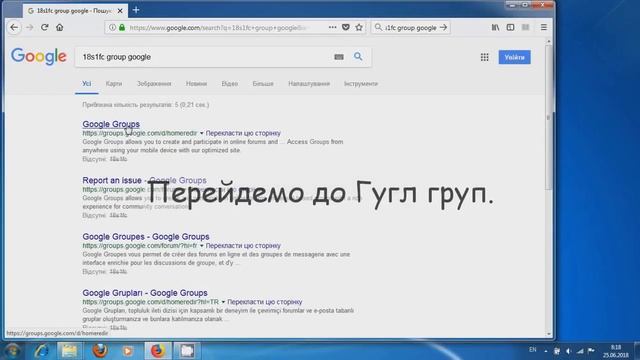Click Google blue magnifier search button
The width and height of the screenshot is (640, 360).
coord(358,57)
